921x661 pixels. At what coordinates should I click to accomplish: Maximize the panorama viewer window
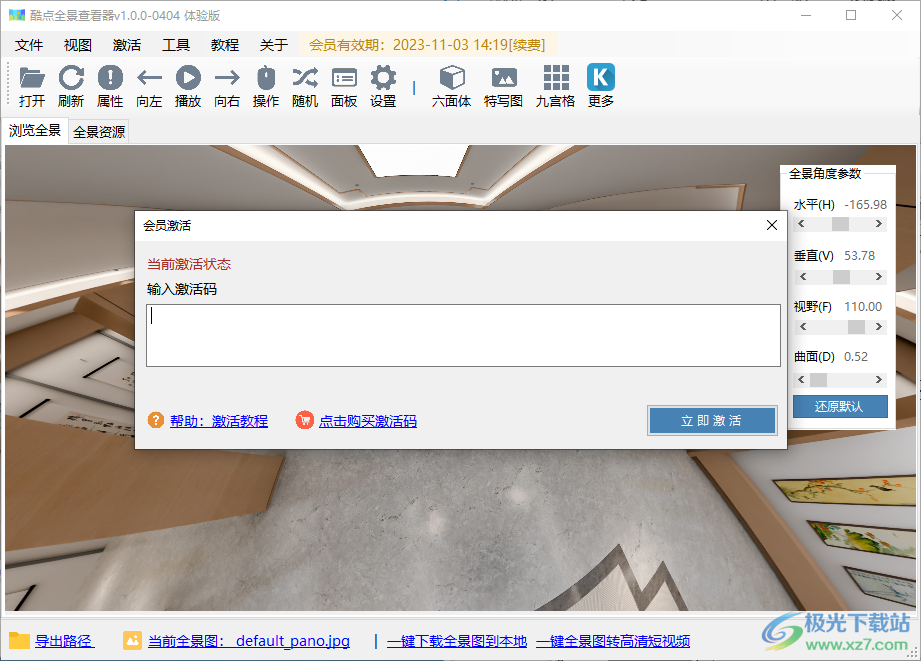pos(851,15)
